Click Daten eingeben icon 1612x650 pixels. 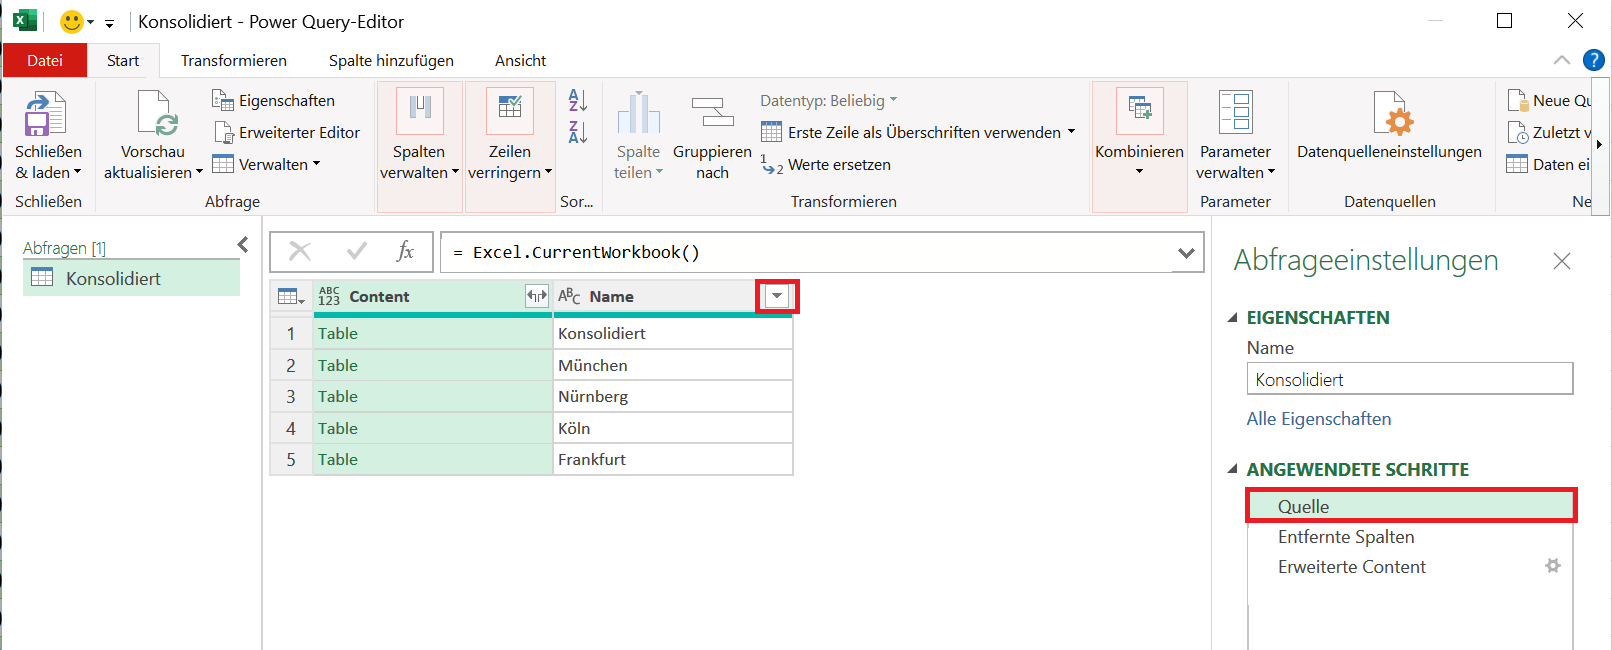[x=1517, y=164]
